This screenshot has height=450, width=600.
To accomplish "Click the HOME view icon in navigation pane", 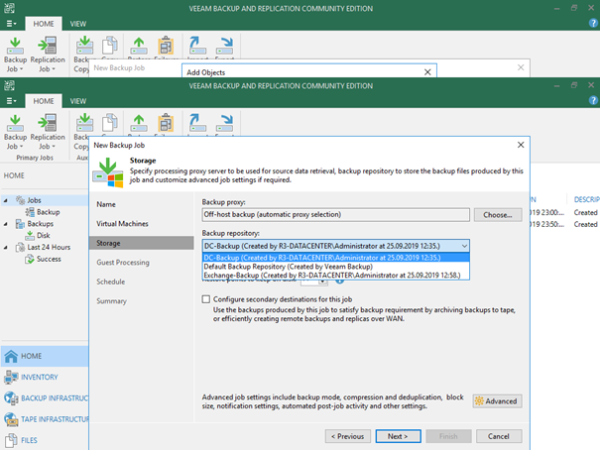I will 11,355.
